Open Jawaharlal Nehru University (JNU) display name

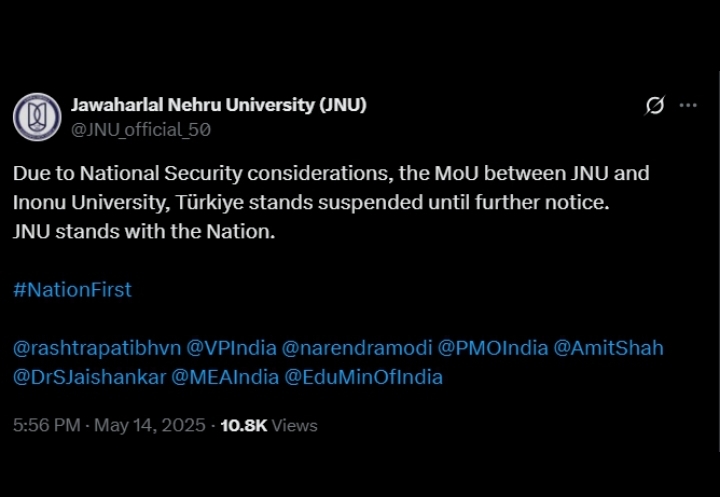pos(219,105)
